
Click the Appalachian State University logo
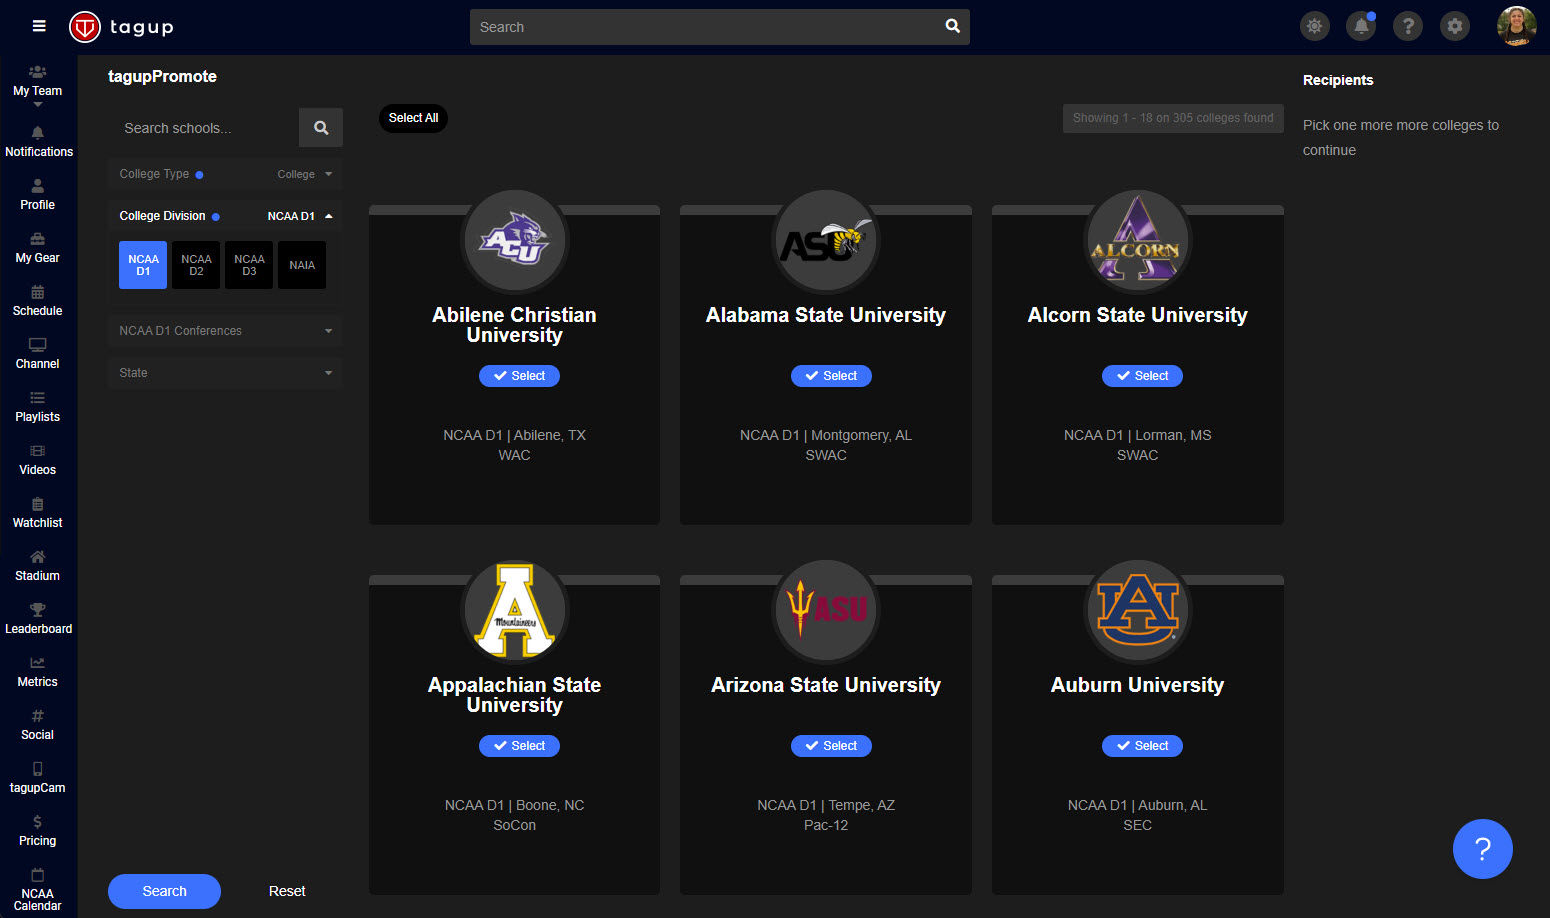tap(514, 610)
